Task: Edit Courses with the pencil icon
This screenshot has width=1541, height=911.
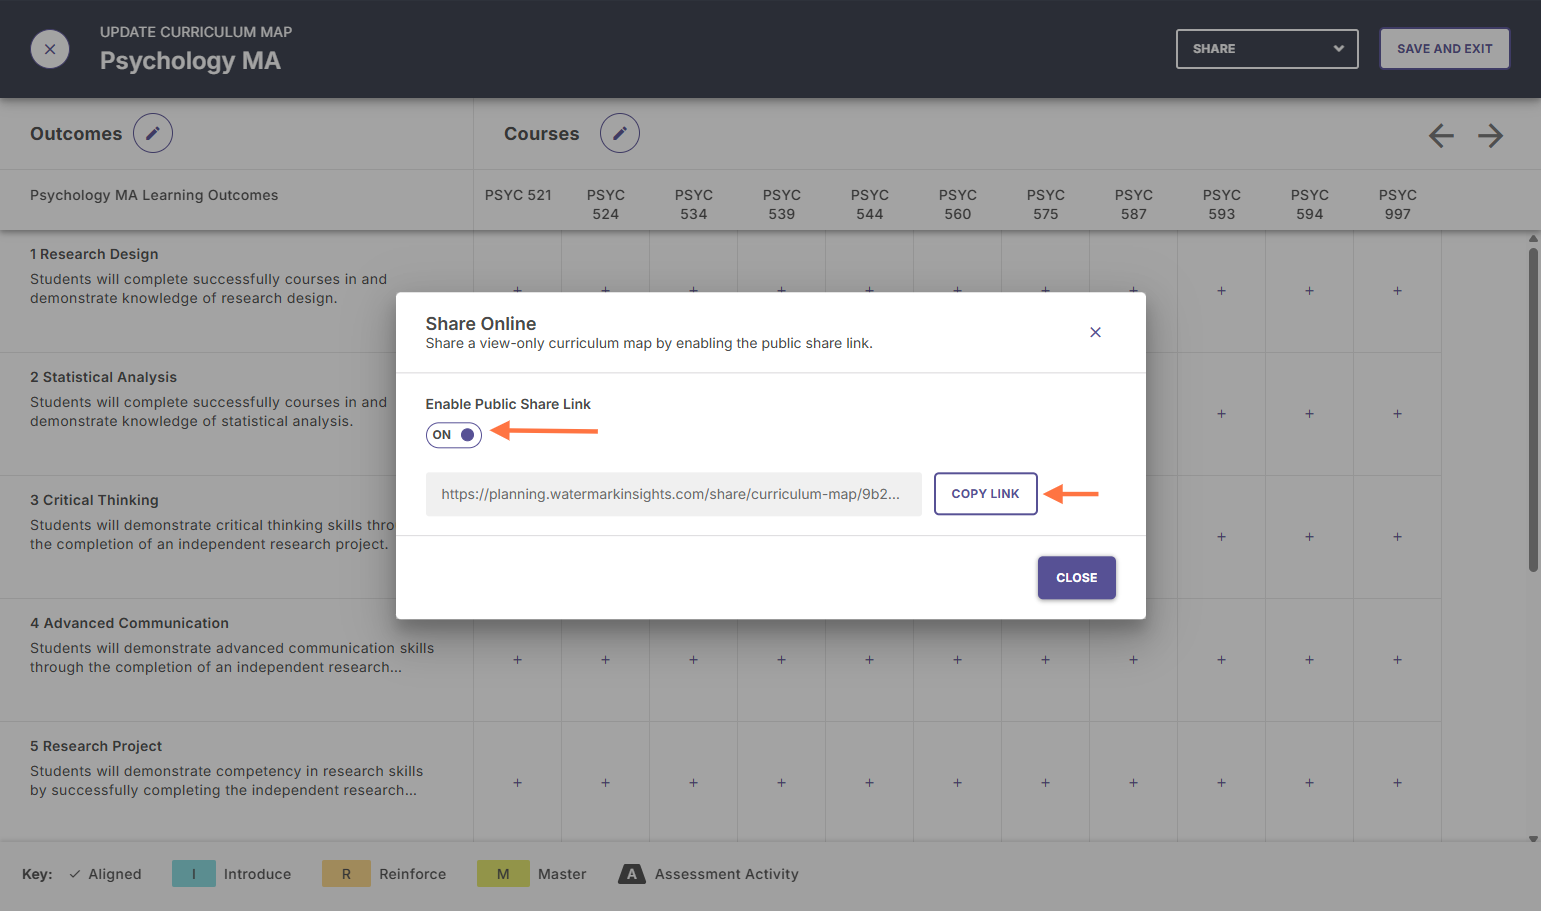Action: click(620, 133)
